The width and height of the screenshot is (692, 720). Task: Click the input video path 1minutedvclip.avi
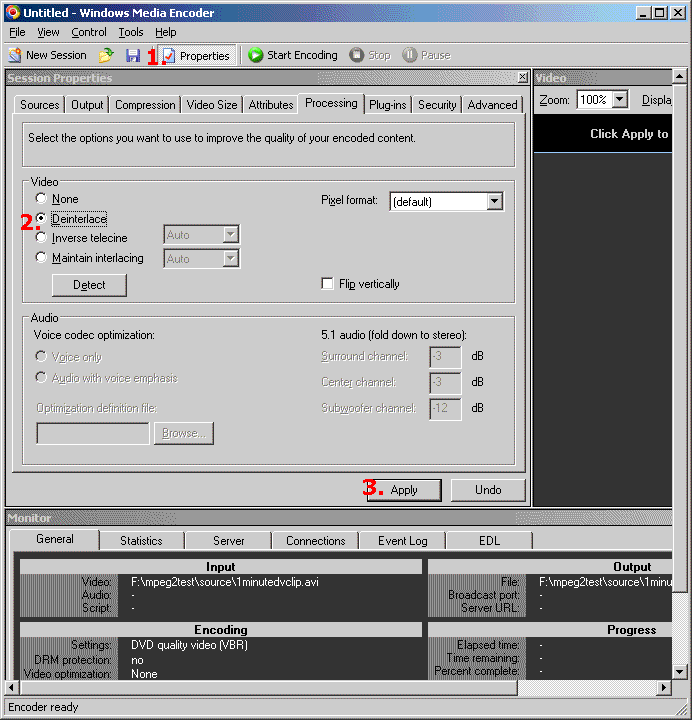(225, 582)
